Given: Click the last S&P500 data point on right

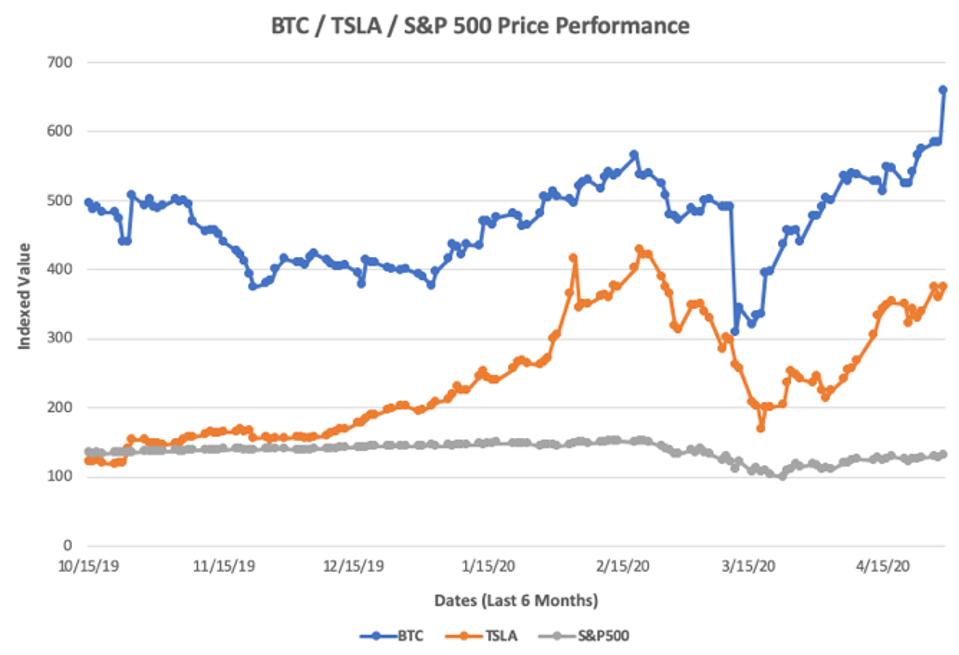Looking at the screenshot, I should click(x=942, y=454).
